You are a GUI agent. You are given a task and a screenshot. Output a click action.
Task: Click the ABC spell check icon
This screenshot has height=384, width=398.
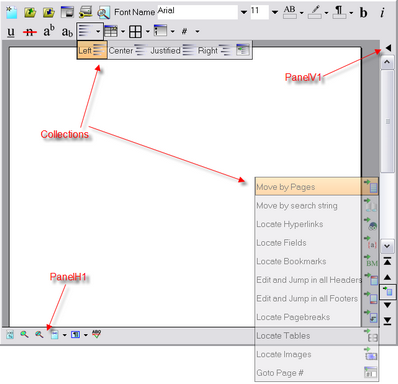pyautogui.click(x=96, y=334)
